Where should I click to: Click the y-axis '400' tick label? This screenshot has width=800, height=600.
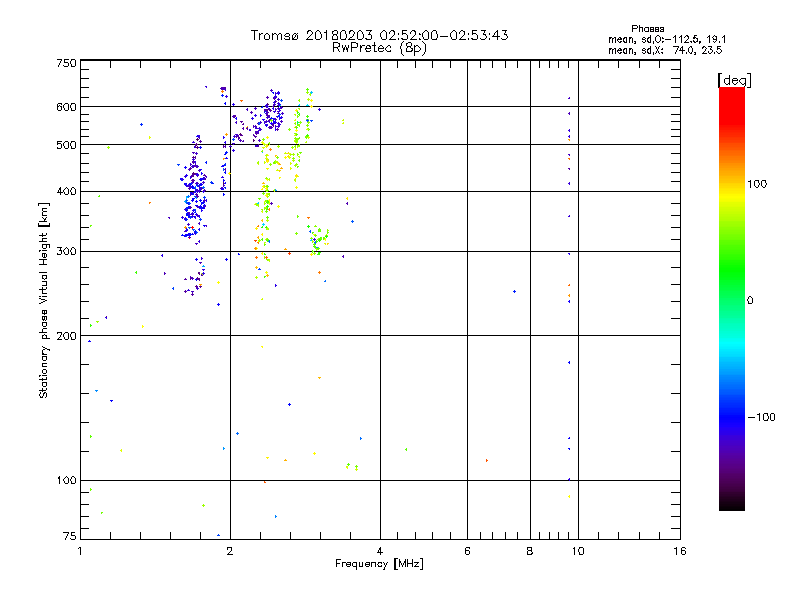coord(66,191)
